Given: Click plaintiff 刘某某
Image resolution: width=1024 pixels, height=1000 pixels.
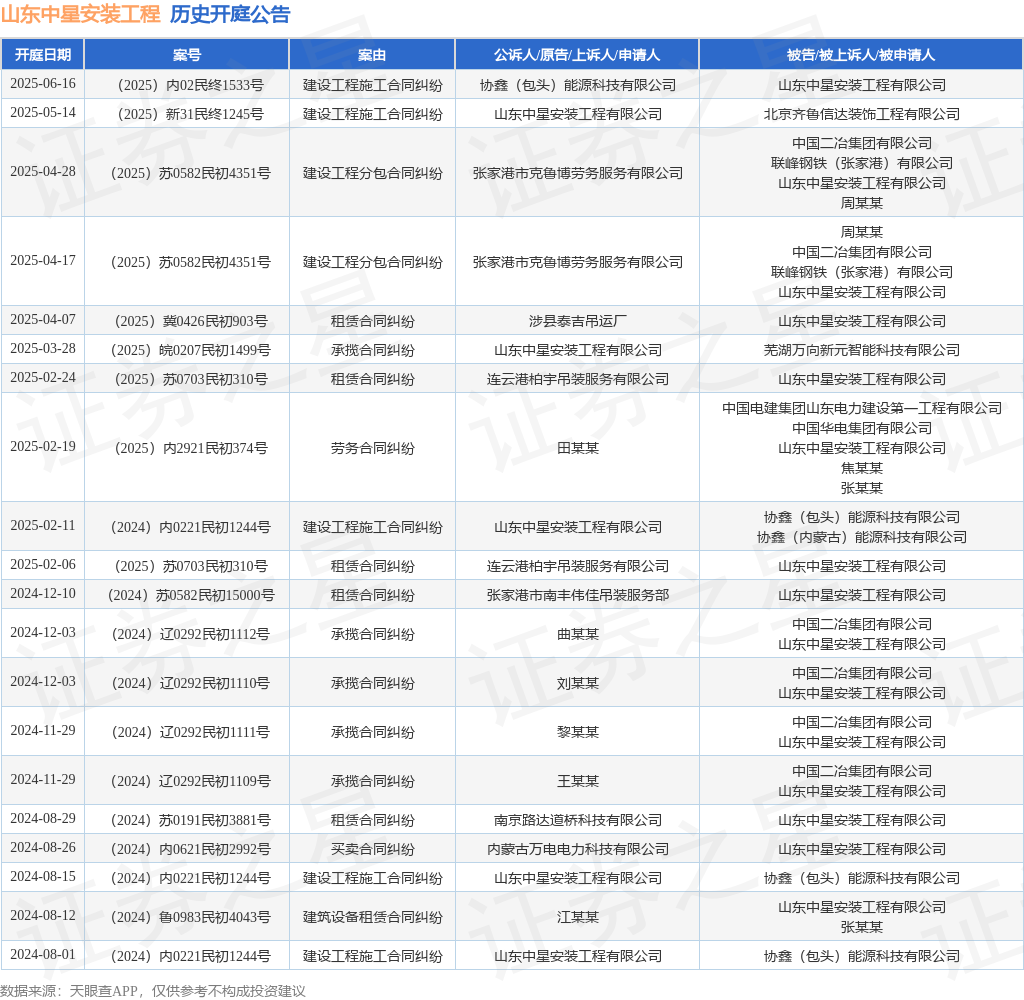Looking at the screenshot, I should pos(577,683).
